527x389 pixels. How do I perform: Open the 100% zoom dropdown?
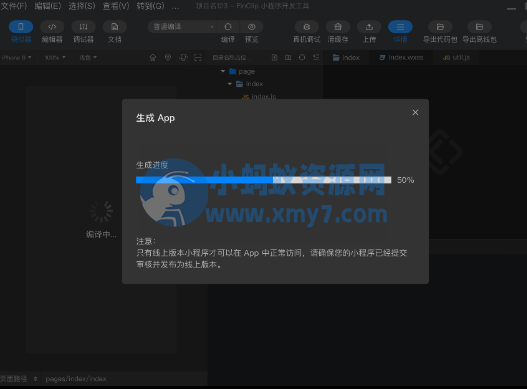point(55,57)
